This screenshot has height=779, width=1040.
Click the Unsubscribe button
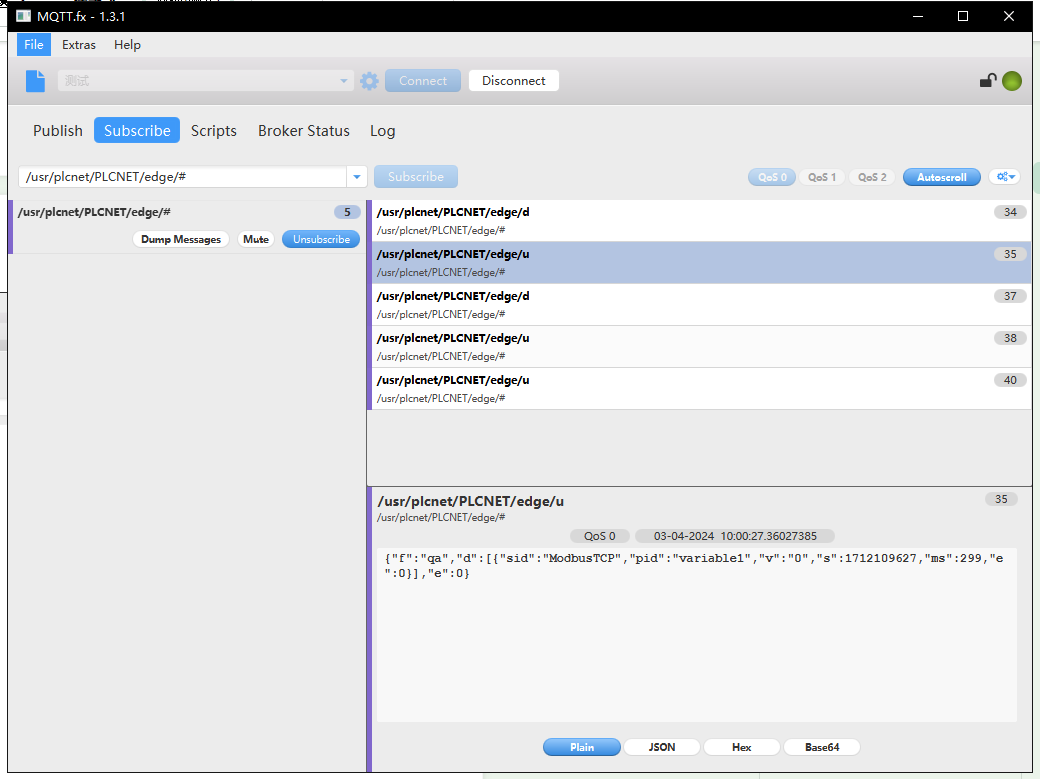pos(321,239)
